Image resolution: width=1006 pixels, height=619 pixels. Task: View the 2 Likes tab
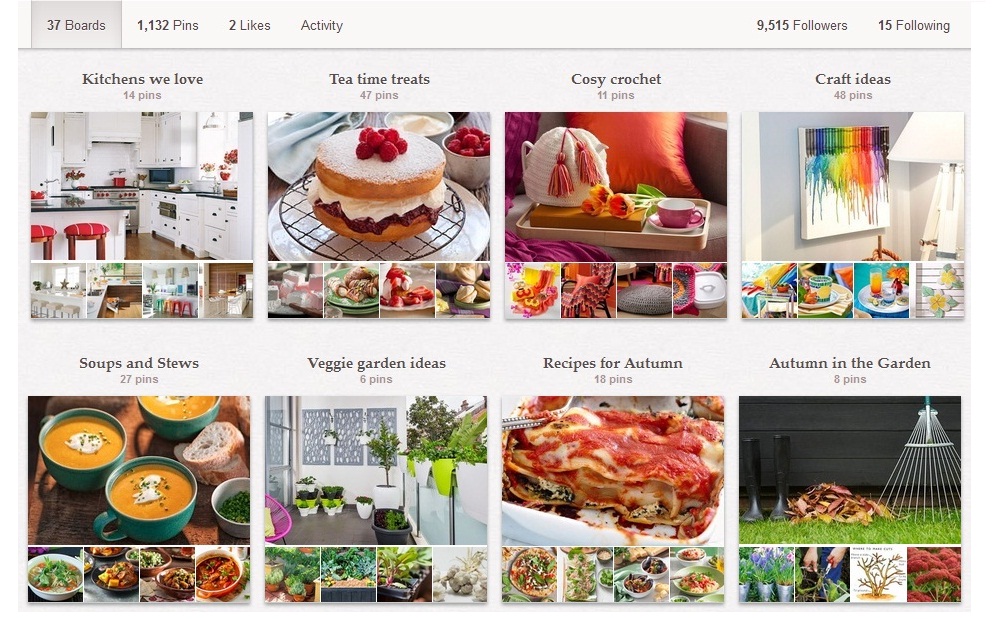250,25
